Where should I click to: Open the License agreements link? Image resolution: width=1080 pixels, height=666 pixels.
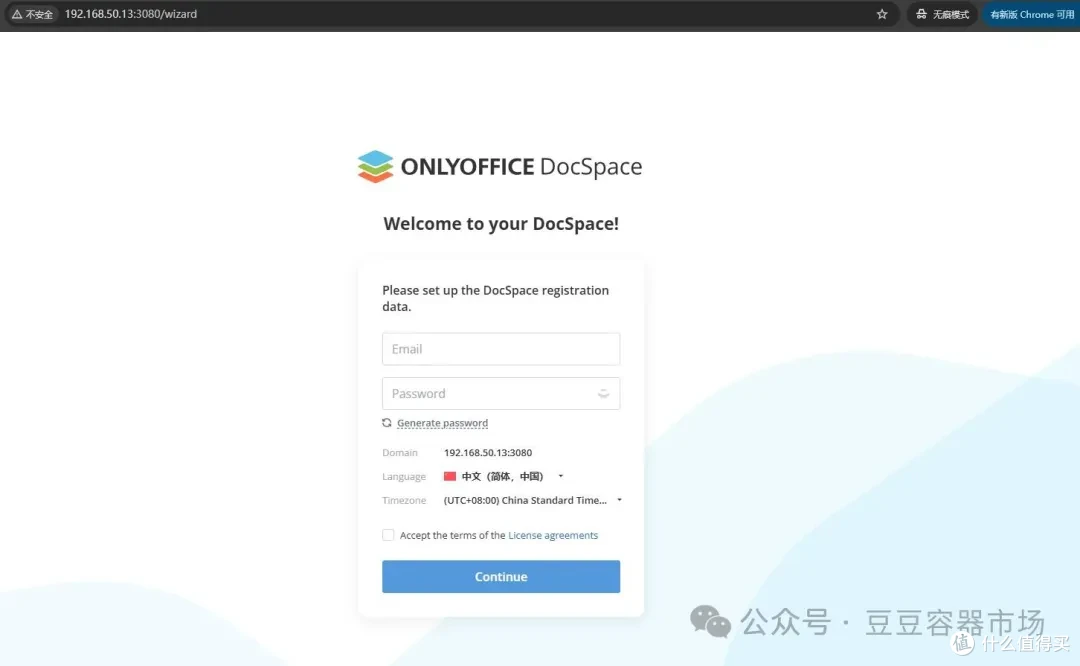553,535
